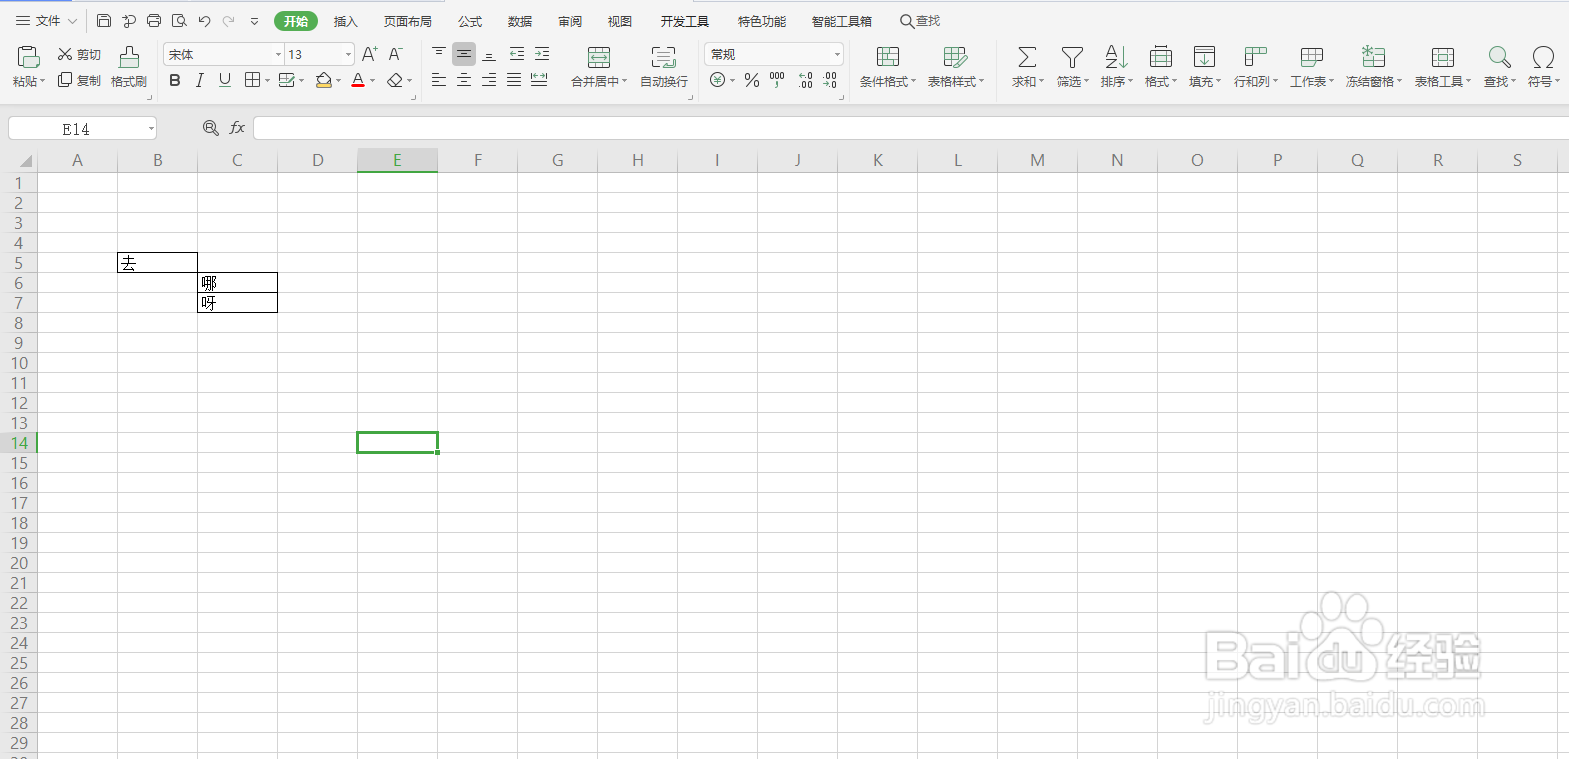Click the Increase Decimal icon
Image resolution: width=1569 pixels, height=759 pixels.
(x=806, y=80)
